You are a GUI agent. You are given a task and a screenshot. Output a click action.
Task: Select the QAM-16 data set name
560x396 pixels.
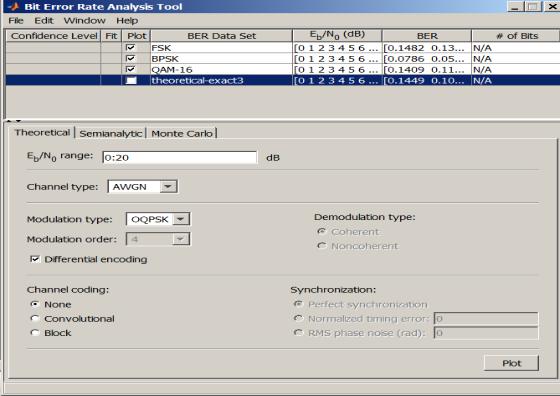click(172, 69)
